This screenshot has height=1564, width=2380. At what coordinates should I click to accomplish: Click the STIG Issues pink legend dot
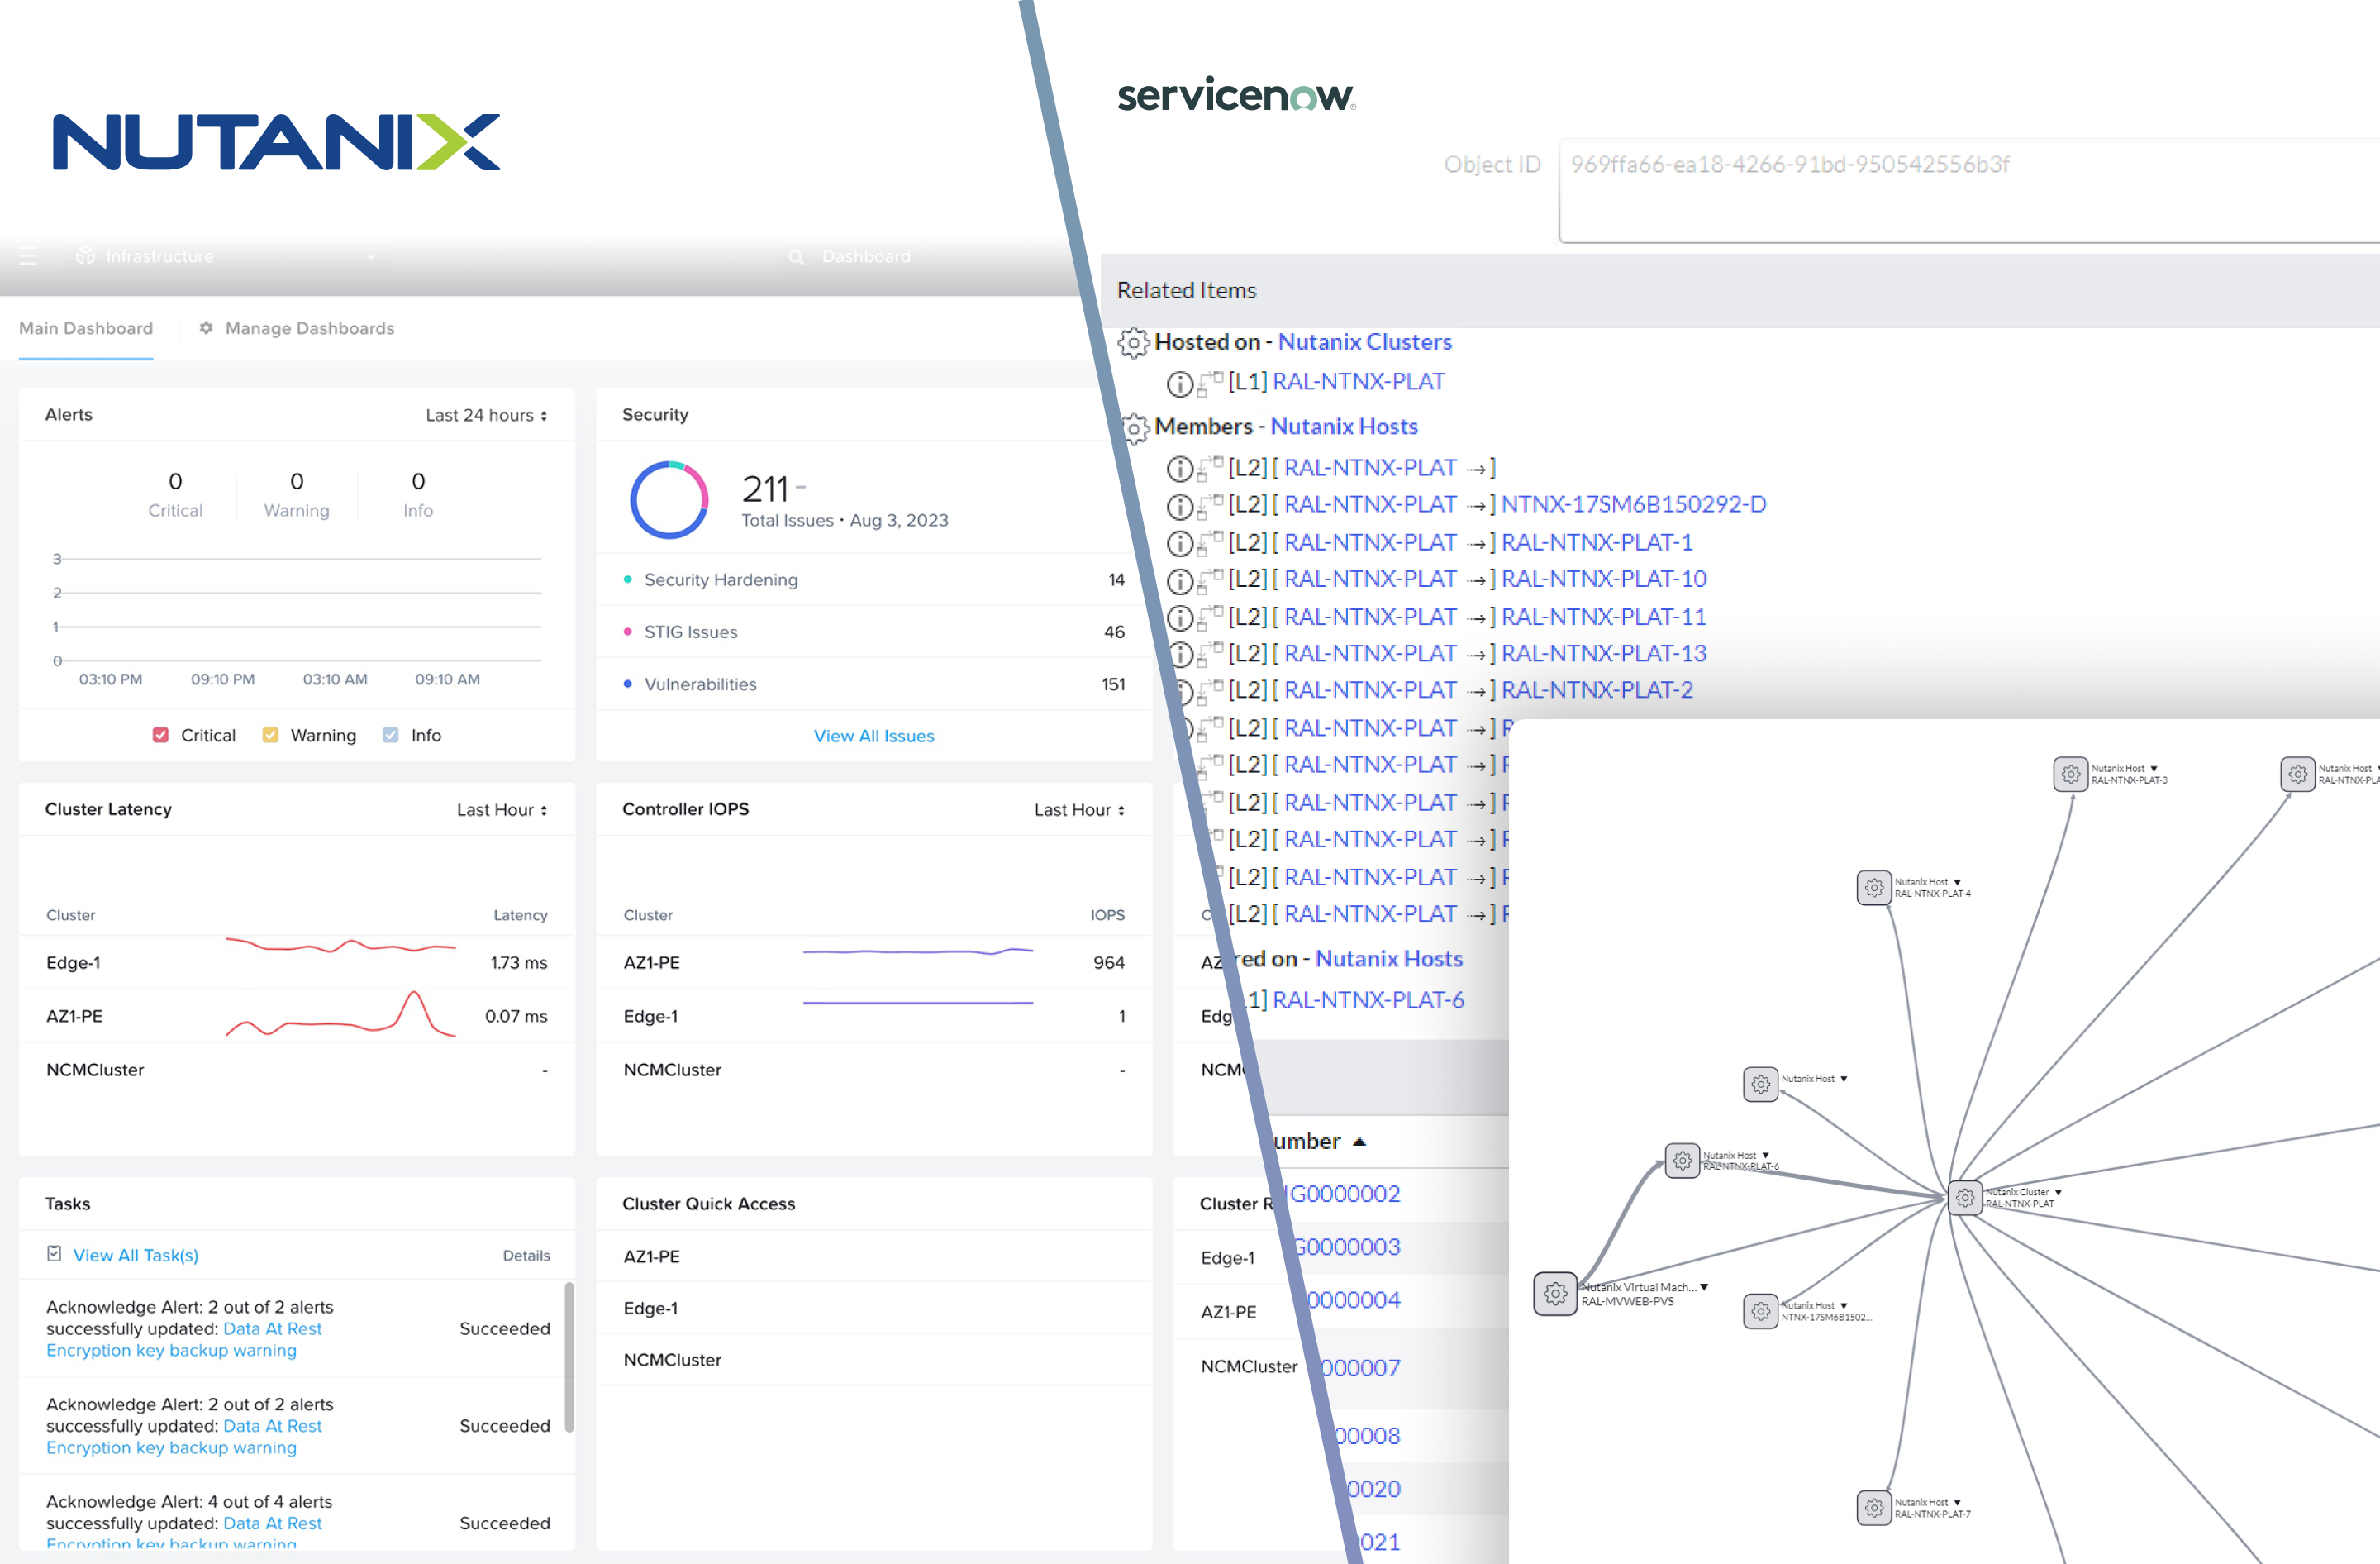627,631
